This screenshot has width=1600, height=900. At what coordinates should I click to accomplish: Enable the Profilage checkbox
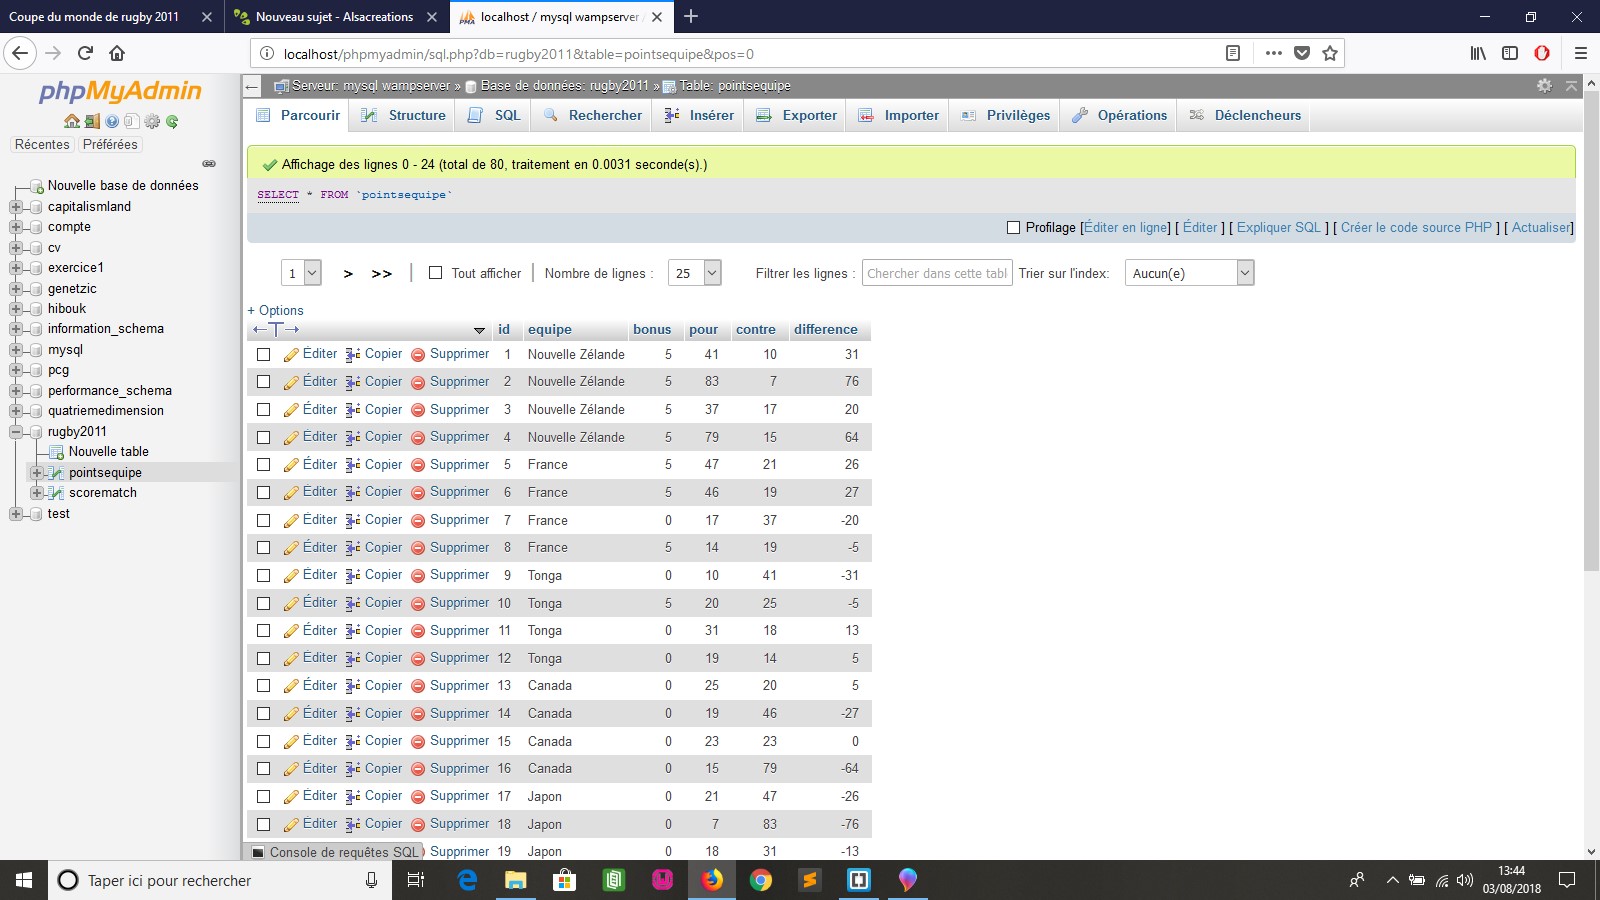click(x=1013, y=228)
